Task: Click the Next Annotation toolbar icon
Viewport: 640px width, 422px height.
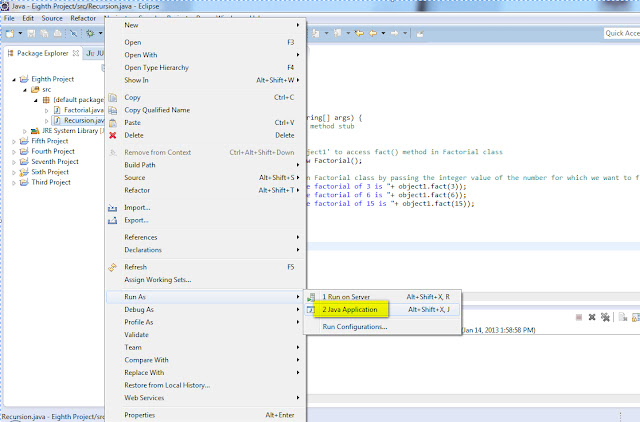Action: click(316, 33)
